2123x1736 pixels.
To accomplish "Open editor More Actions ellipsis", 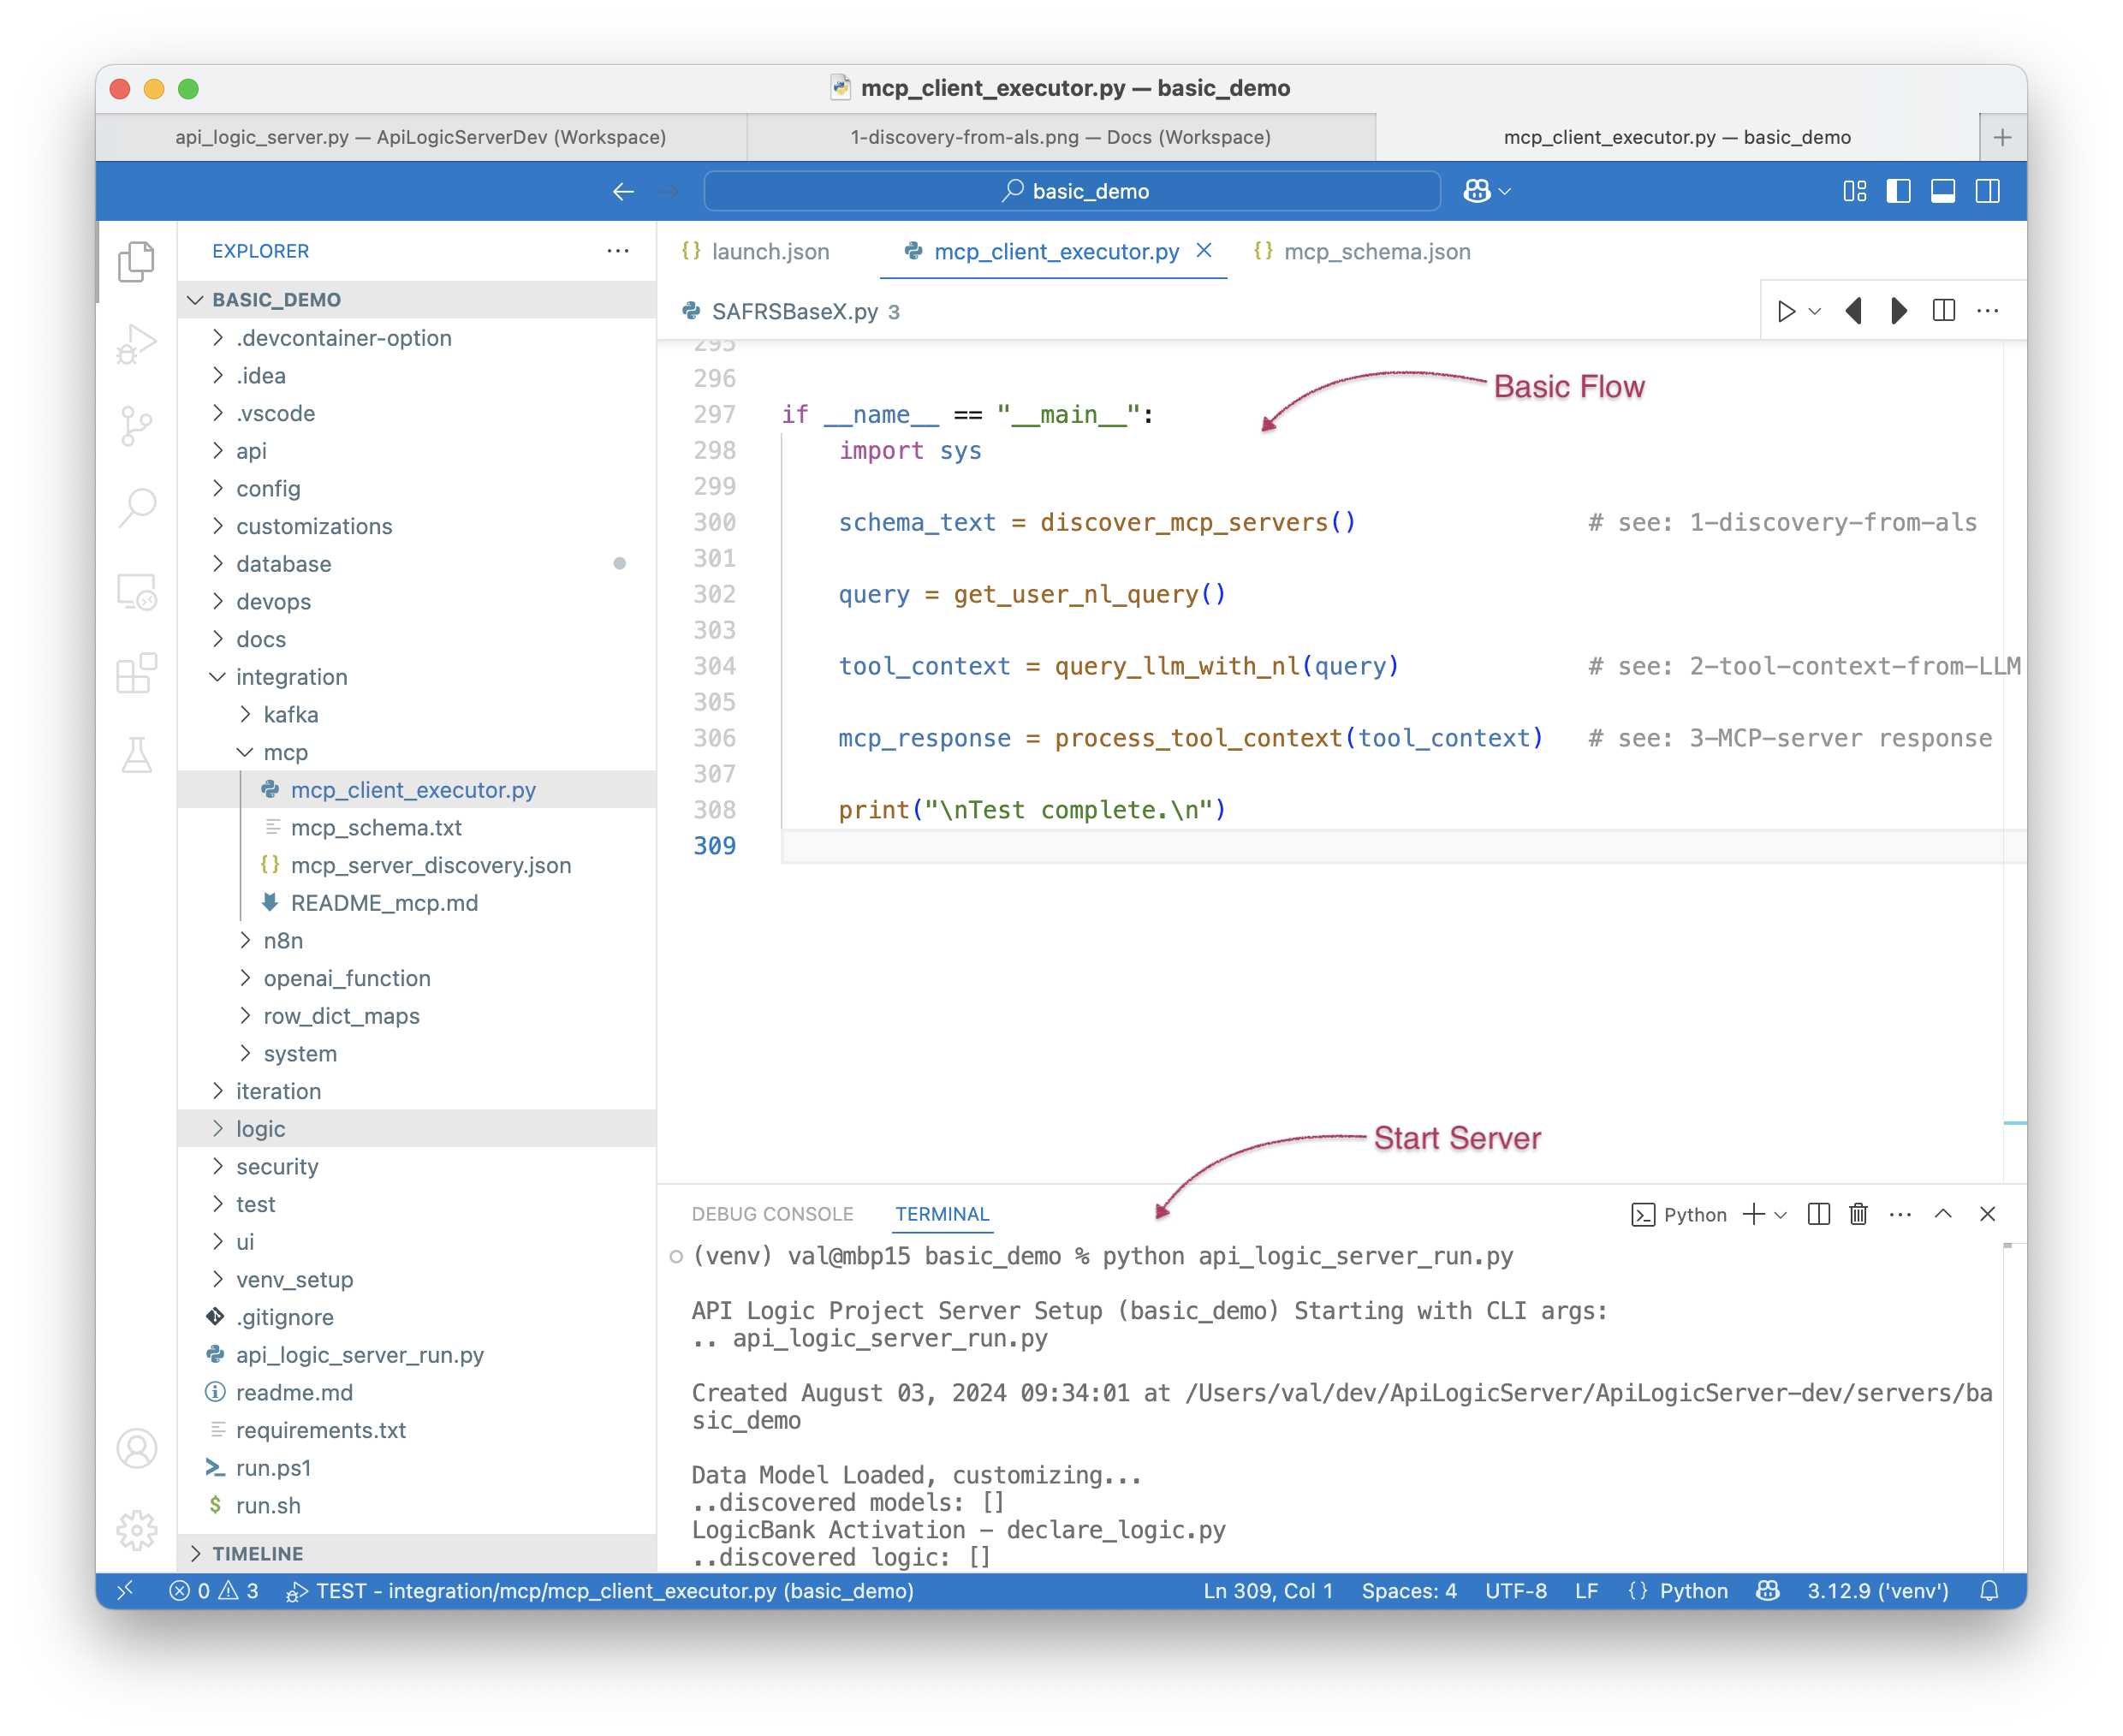I will [1988, 311].
